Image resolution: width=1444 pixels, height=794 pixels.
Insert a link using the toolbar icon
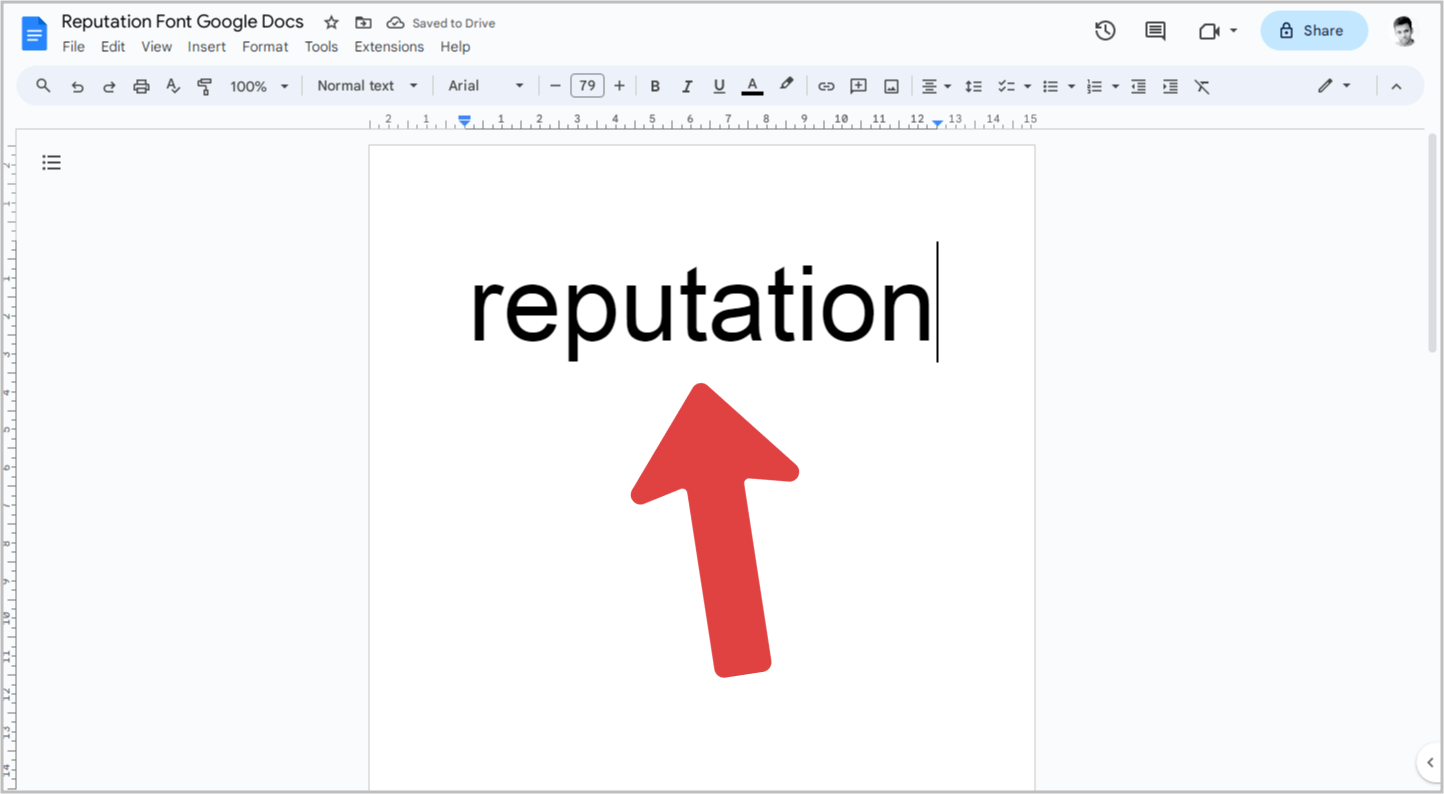point(826,86)
